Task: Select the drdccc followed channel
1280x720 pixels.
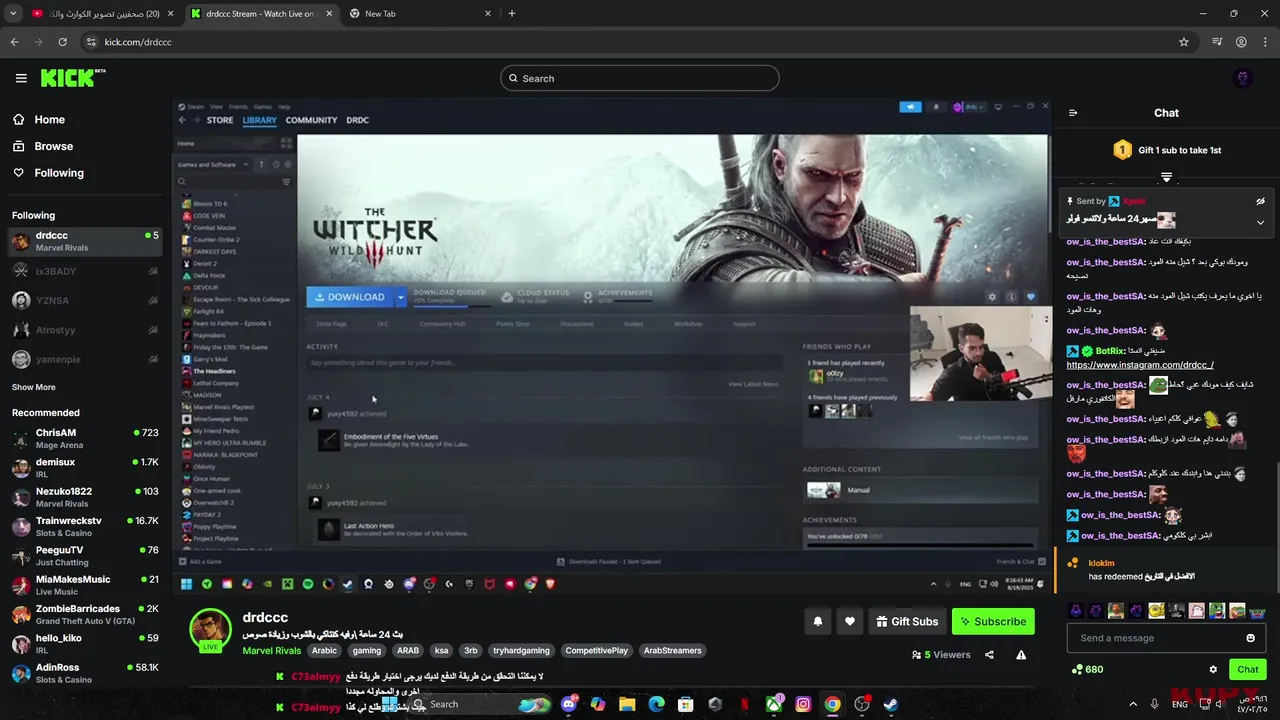Action: click(x=84, y=241)
